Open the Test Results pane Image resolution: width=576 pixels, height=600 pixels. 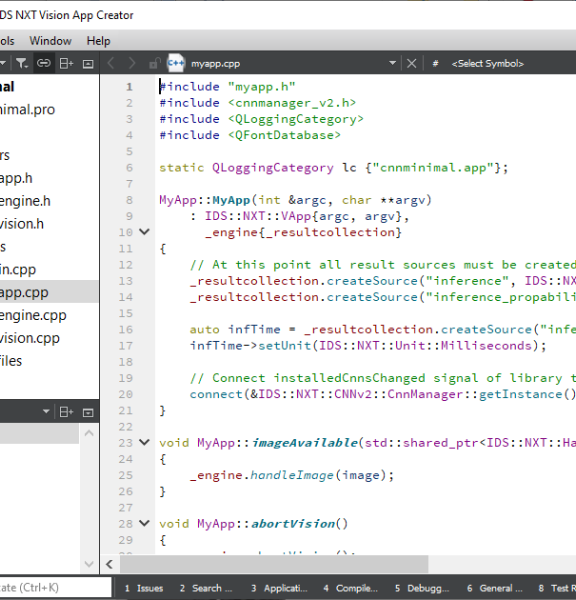click(x=557, y=588)
